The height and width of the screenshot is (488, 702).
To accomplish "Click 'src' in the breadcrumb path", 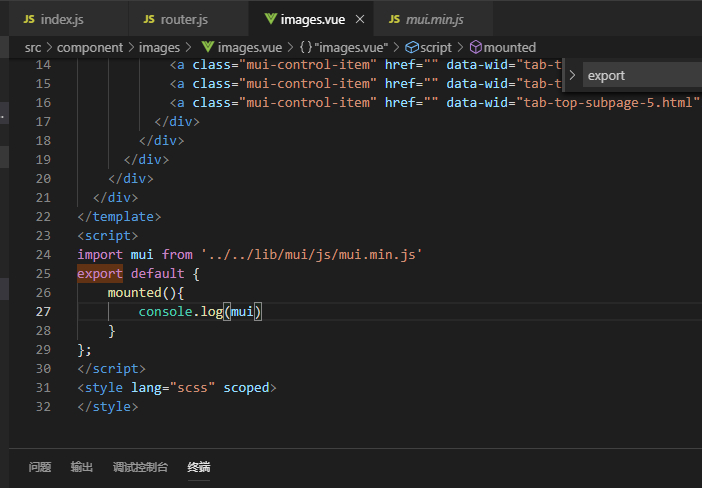I will [33, 47].
